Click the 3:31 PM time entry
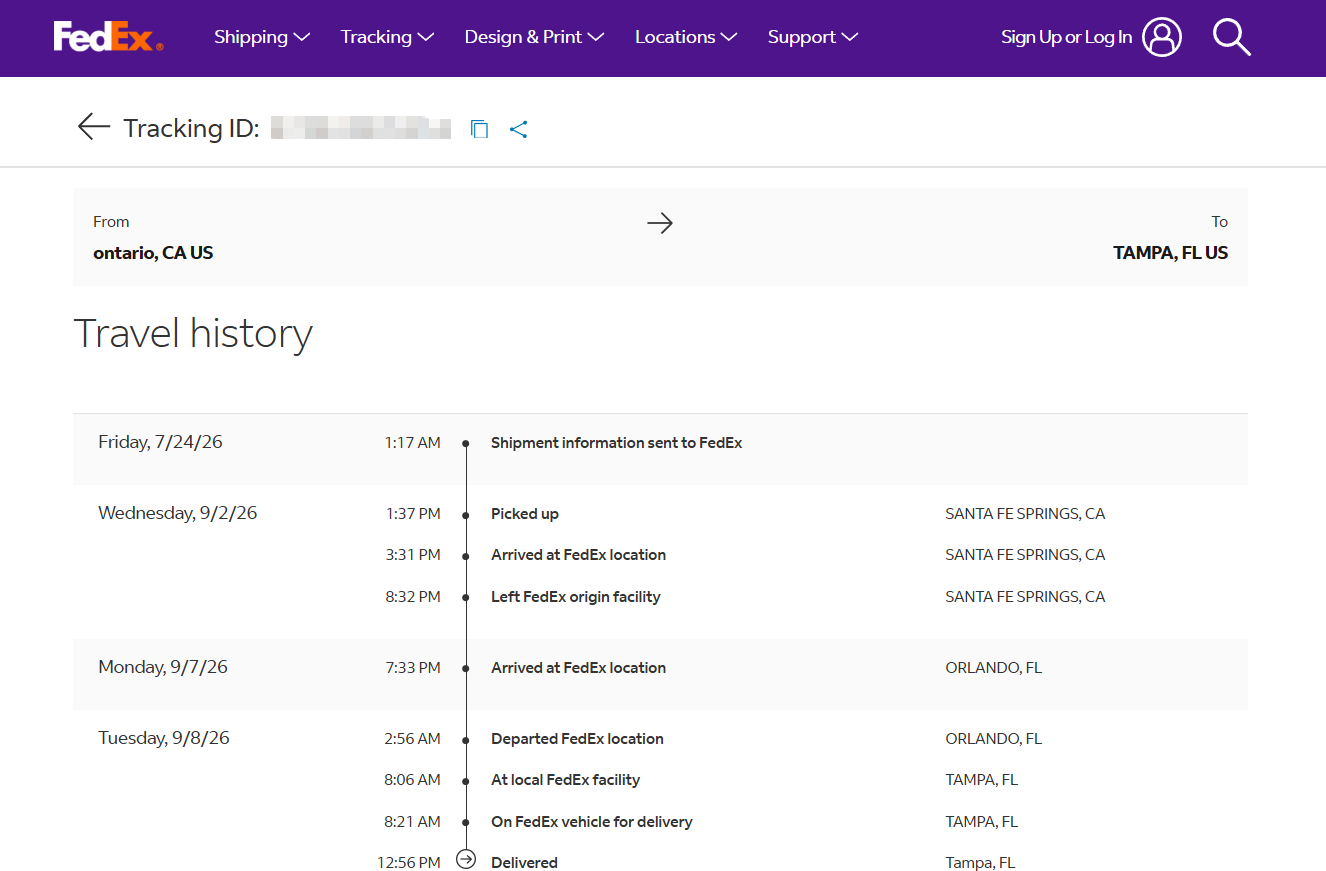This screenshot has height=871, width=1326. click(412, 555)
